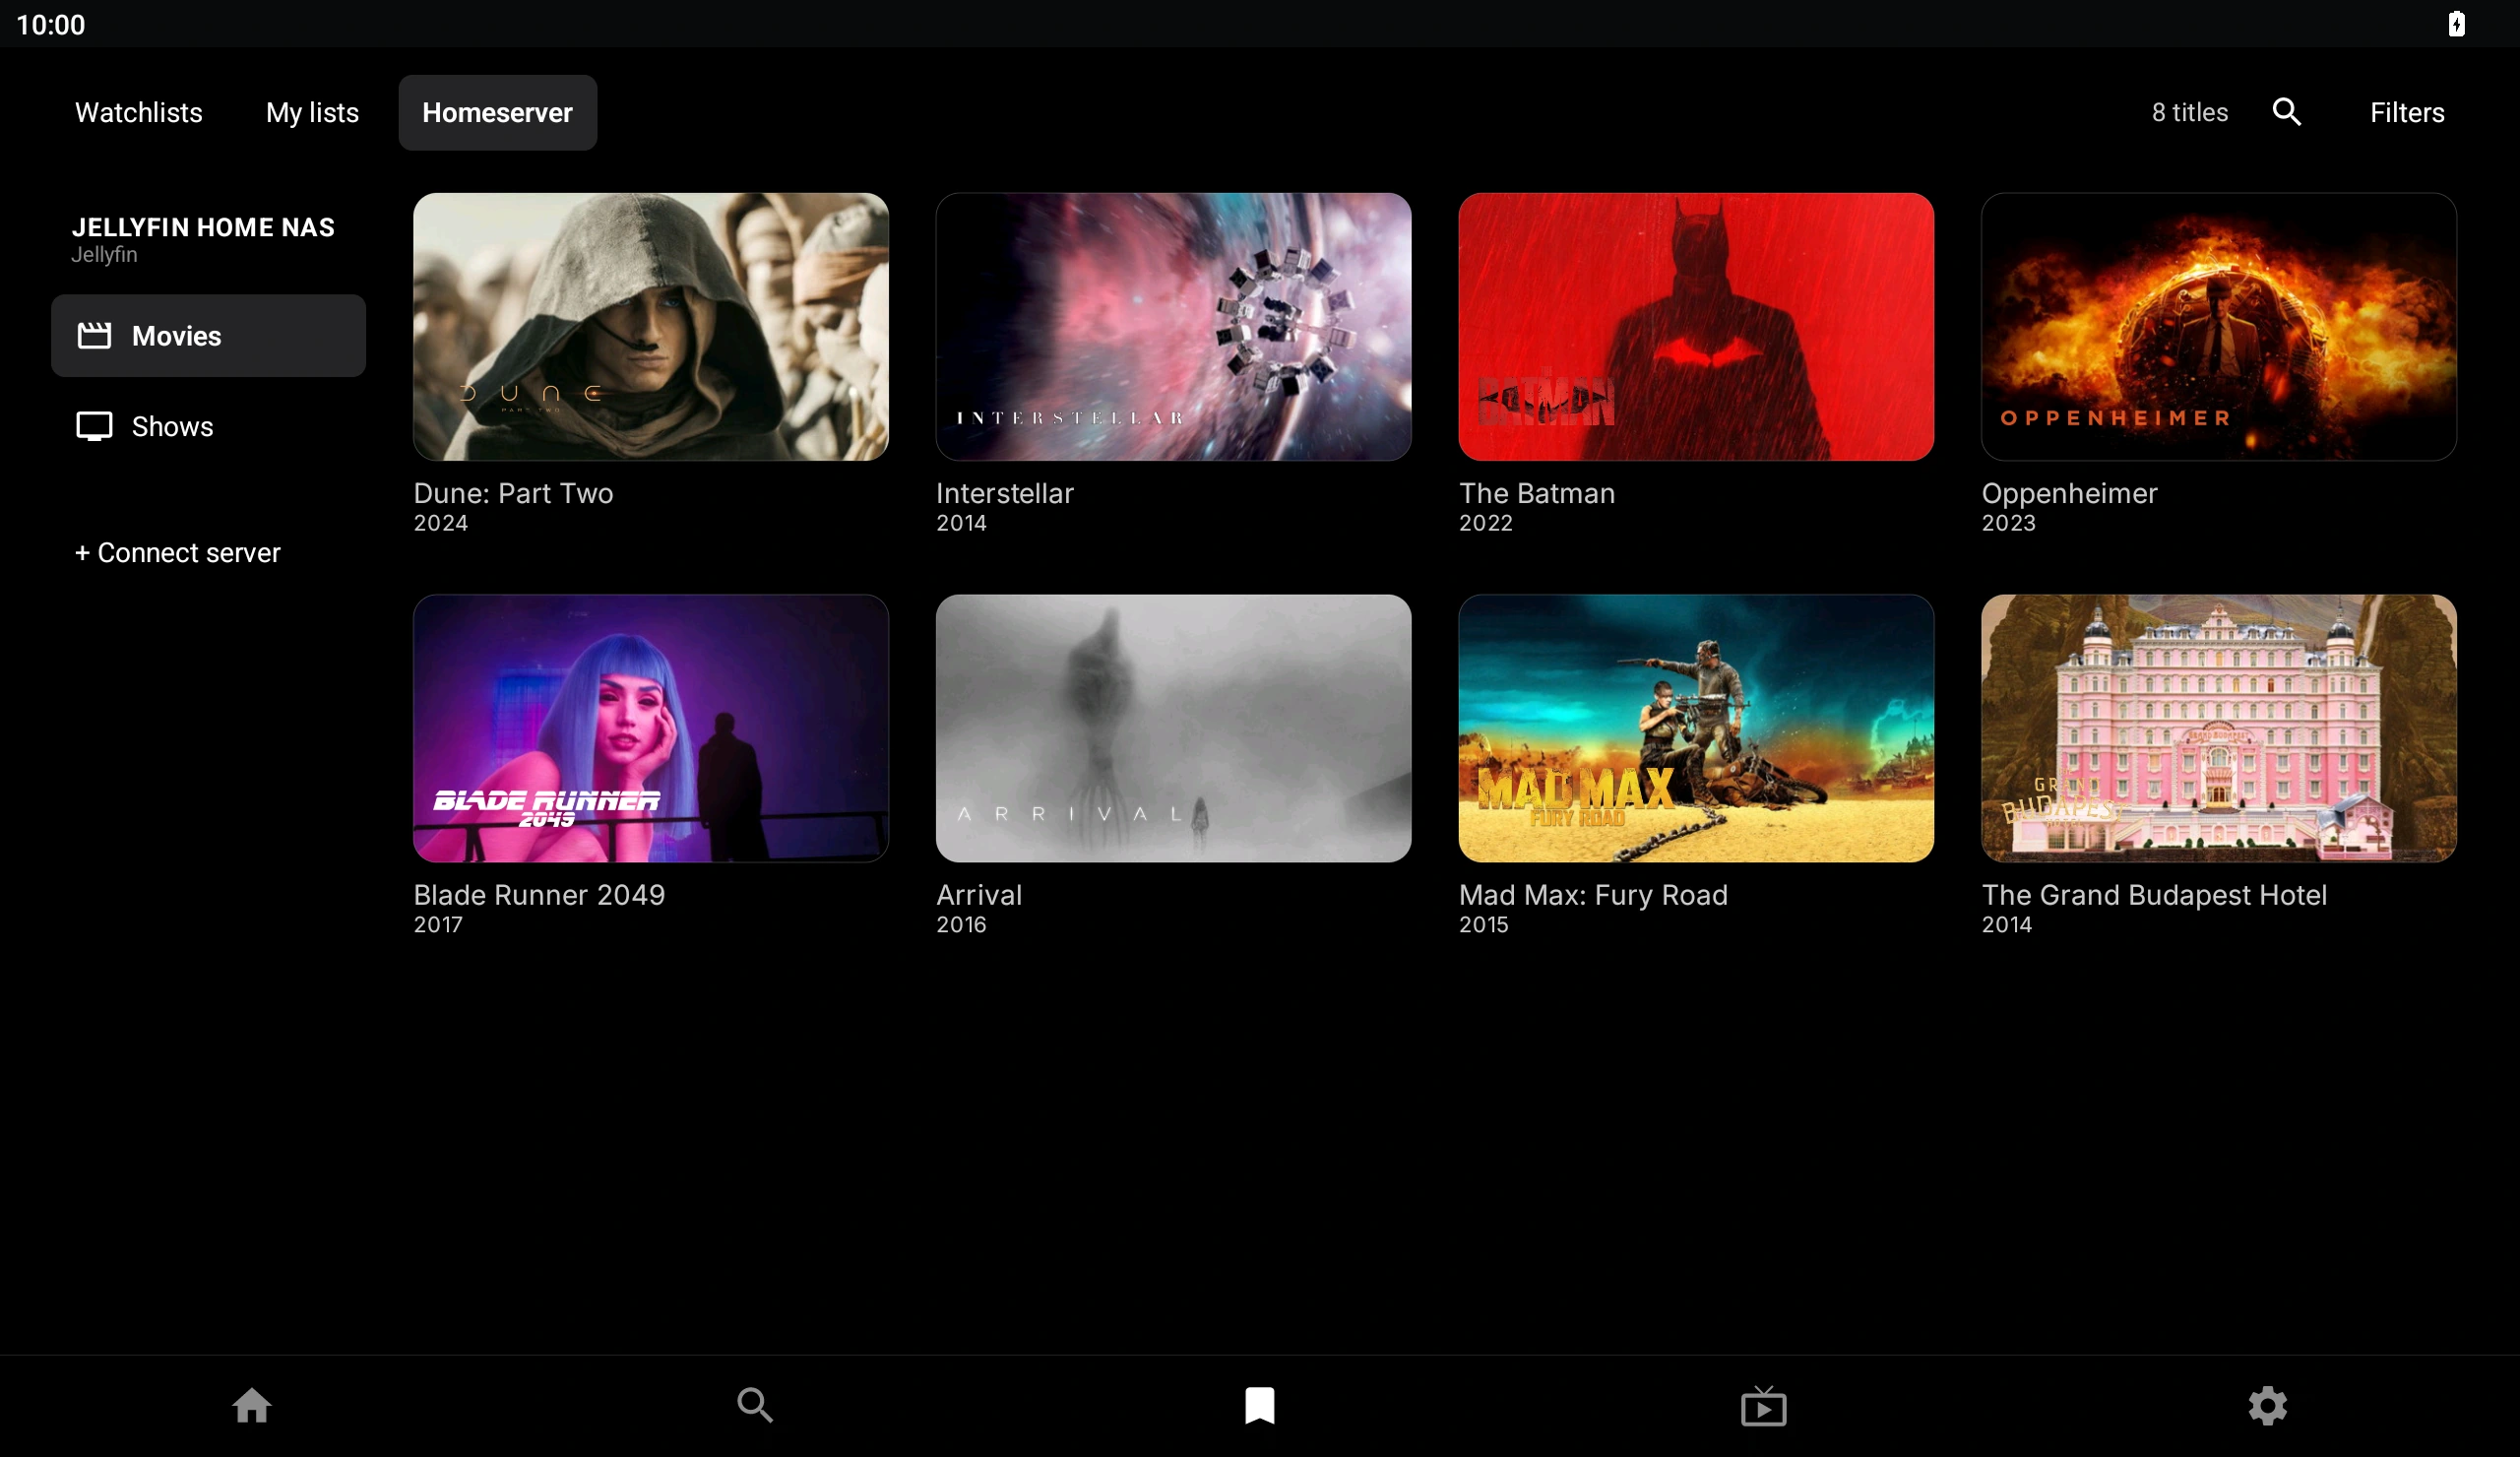Click the 'Mad Max: Fury Road' title text
Screen dimensions: 2520x1457
[x=1592, y=894]
